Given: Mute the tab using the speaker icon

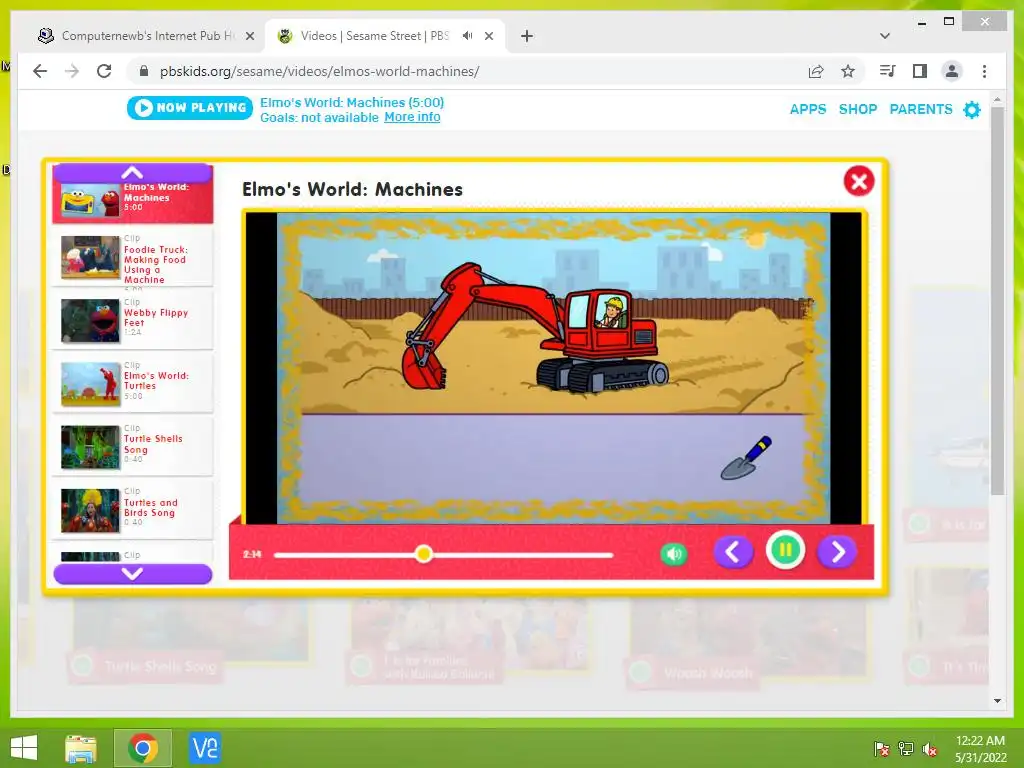Looking at the screenshot, I should [468, 36].
